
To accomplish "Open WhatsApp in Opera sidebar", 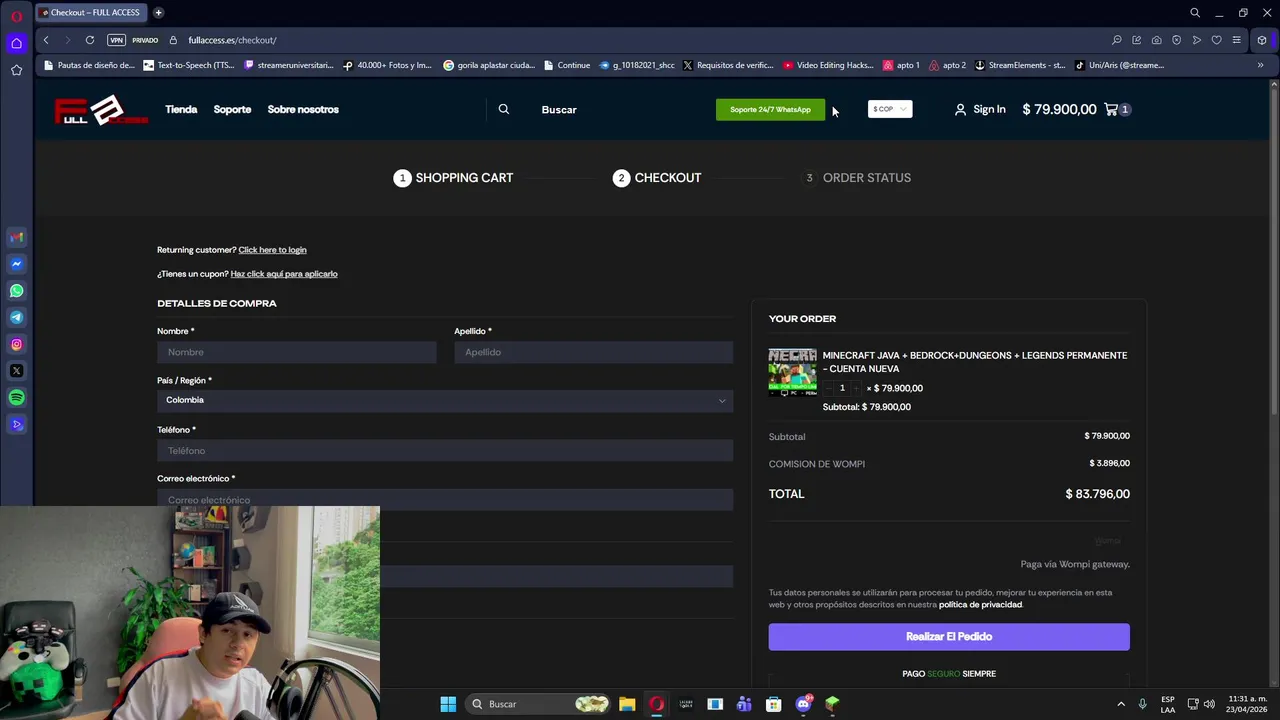I will [16, 291].
